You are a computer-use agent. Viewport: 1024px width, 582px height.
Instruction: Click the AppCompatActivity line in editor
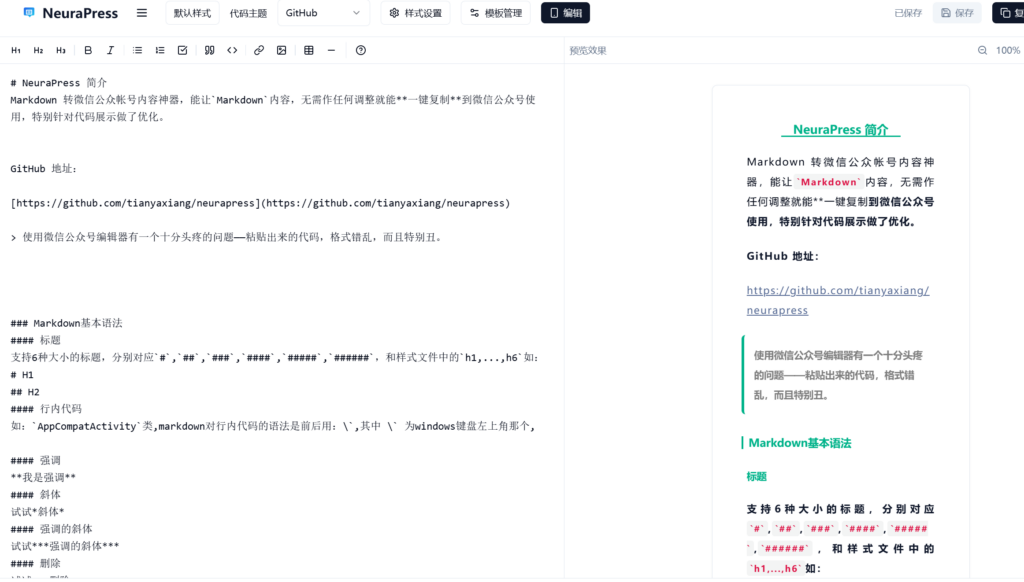(x=273, y=426)
